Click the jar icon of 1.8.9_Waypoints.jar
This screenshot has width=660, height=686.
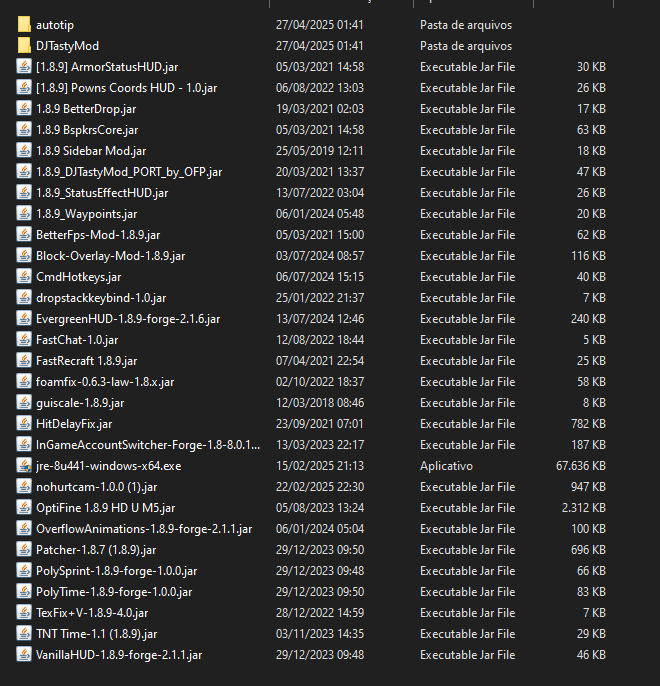coord(24,214)
